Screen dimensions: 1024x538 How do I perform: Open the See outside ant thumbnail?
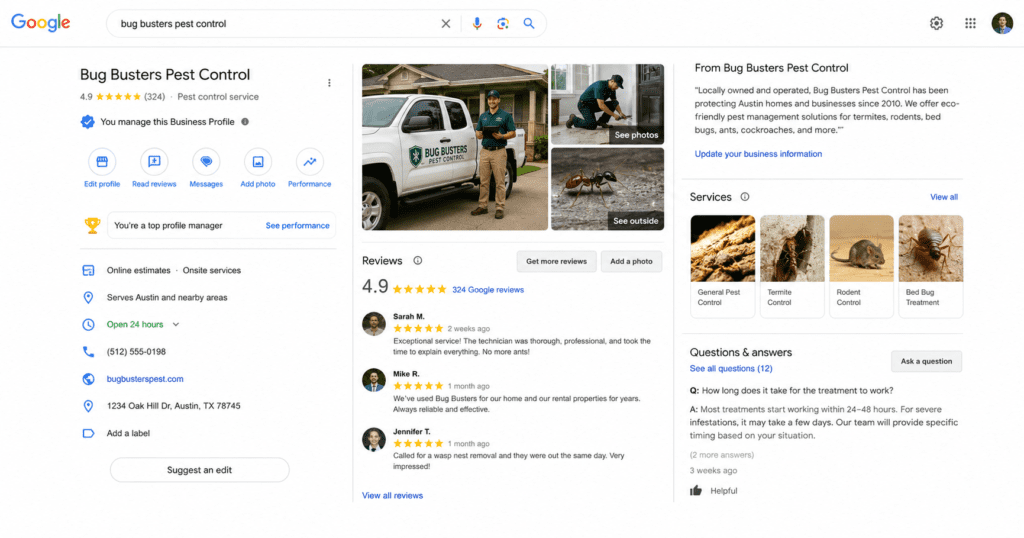[607, 189]
